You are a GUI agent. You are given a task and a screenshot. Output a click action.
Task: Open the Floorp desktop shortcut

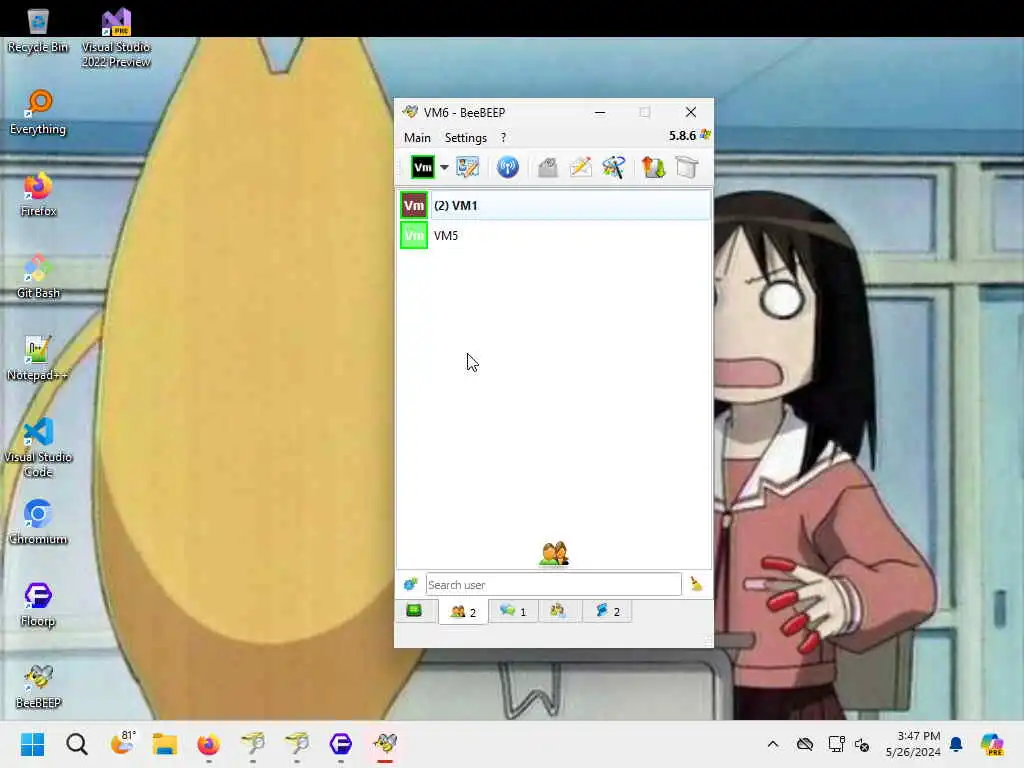pyautogui.click(x=38, y=605)
